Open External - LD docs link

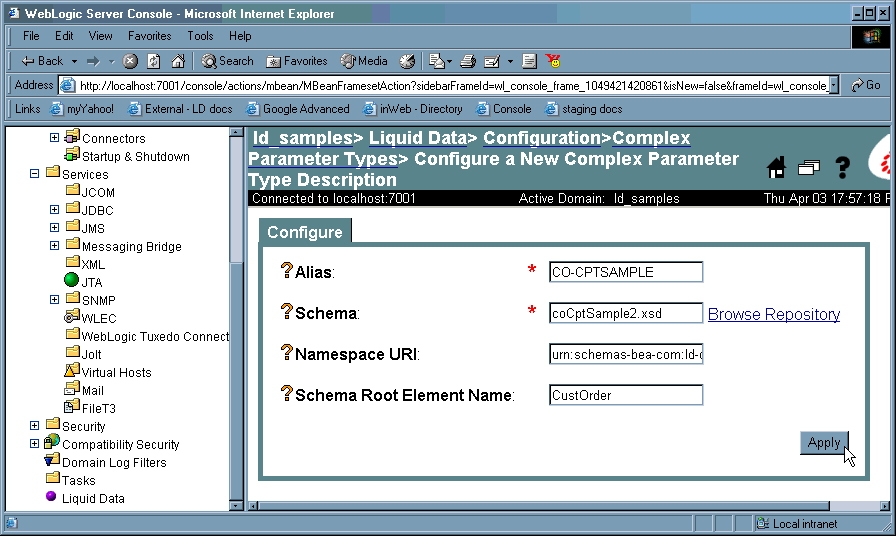coord(181,109)
